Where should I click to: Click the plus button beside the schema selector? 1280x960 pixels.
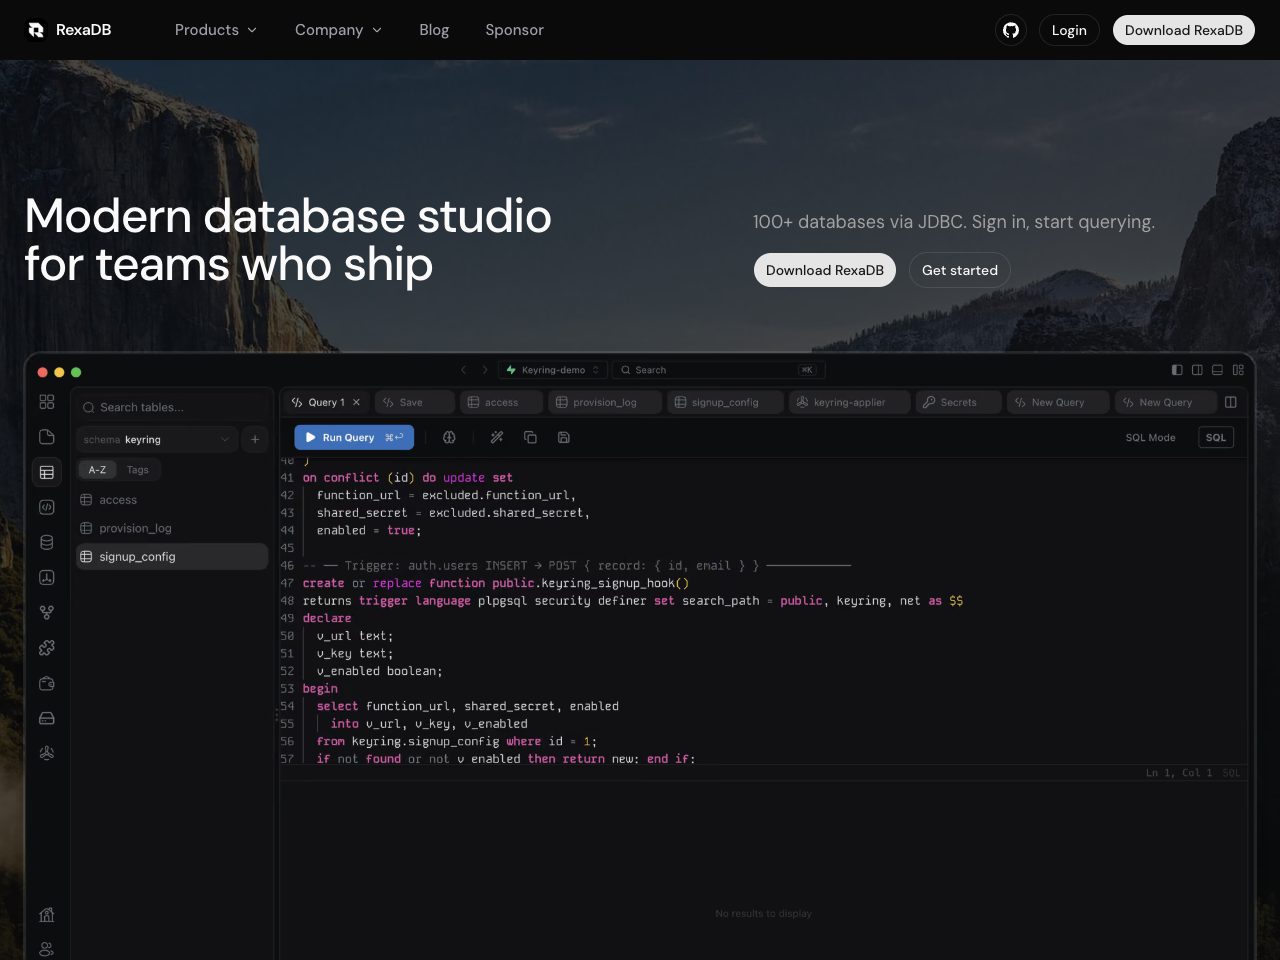coord(255,439)
